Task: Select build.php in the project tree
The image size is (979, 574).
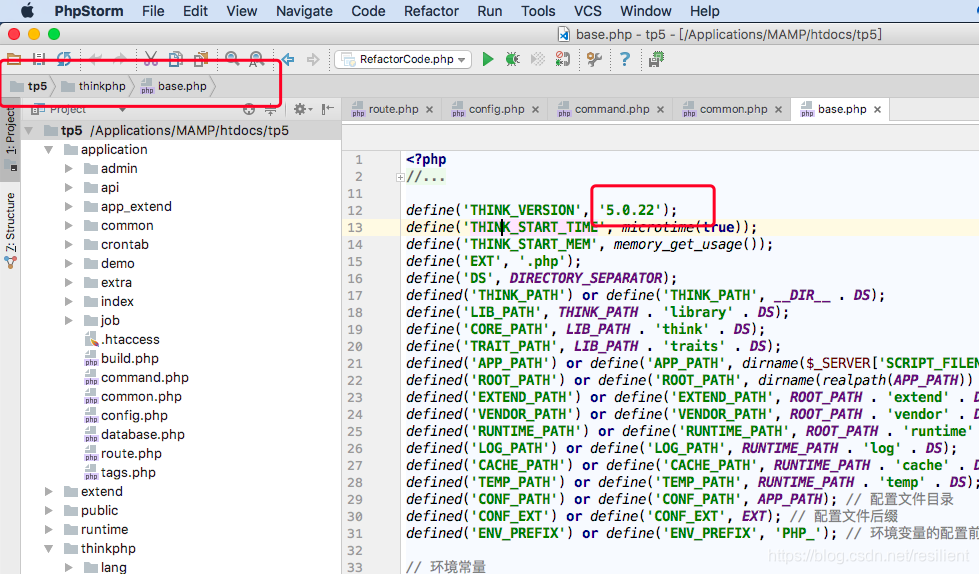Action: [130, 359]
